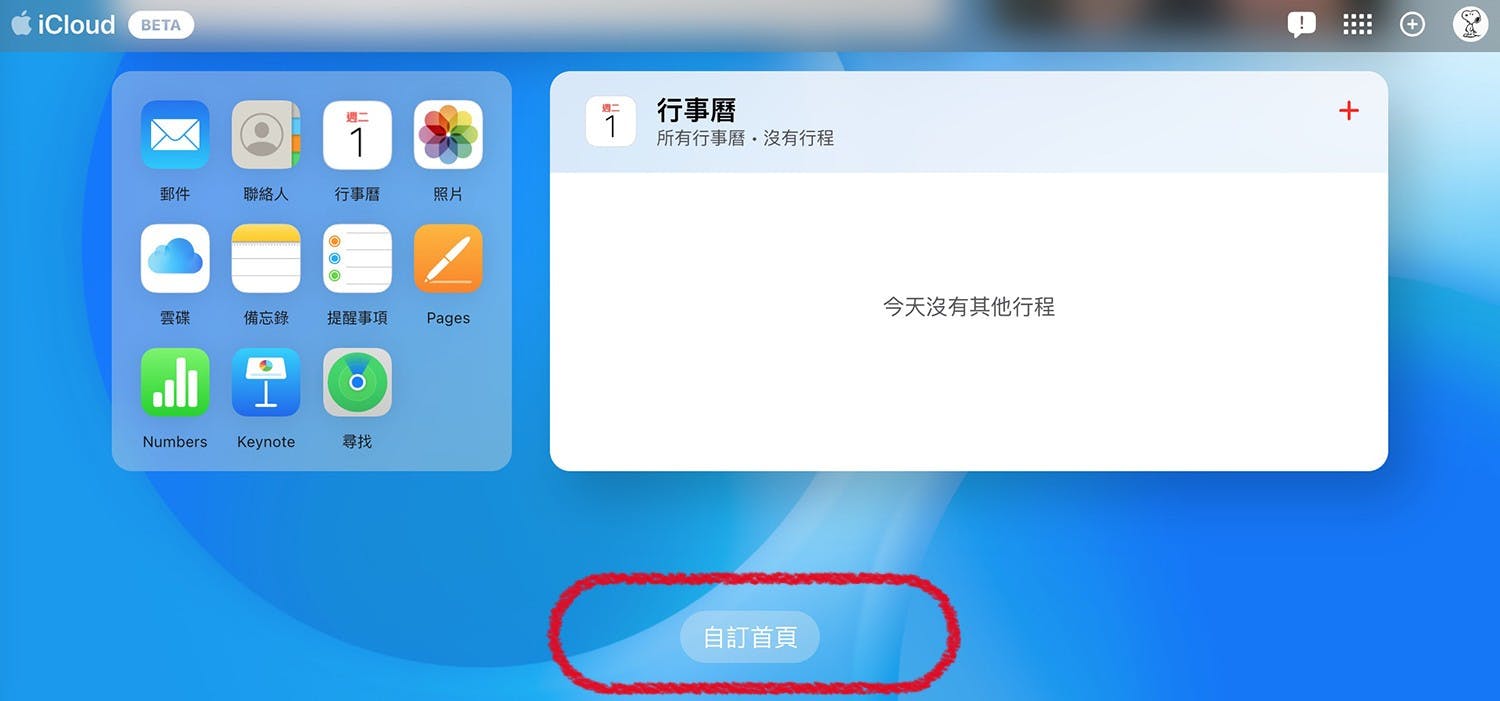Viewport: 1500px width, 701px height.
Task: Open the feedback exclamation bubble icon
Action: (1301, 25)
